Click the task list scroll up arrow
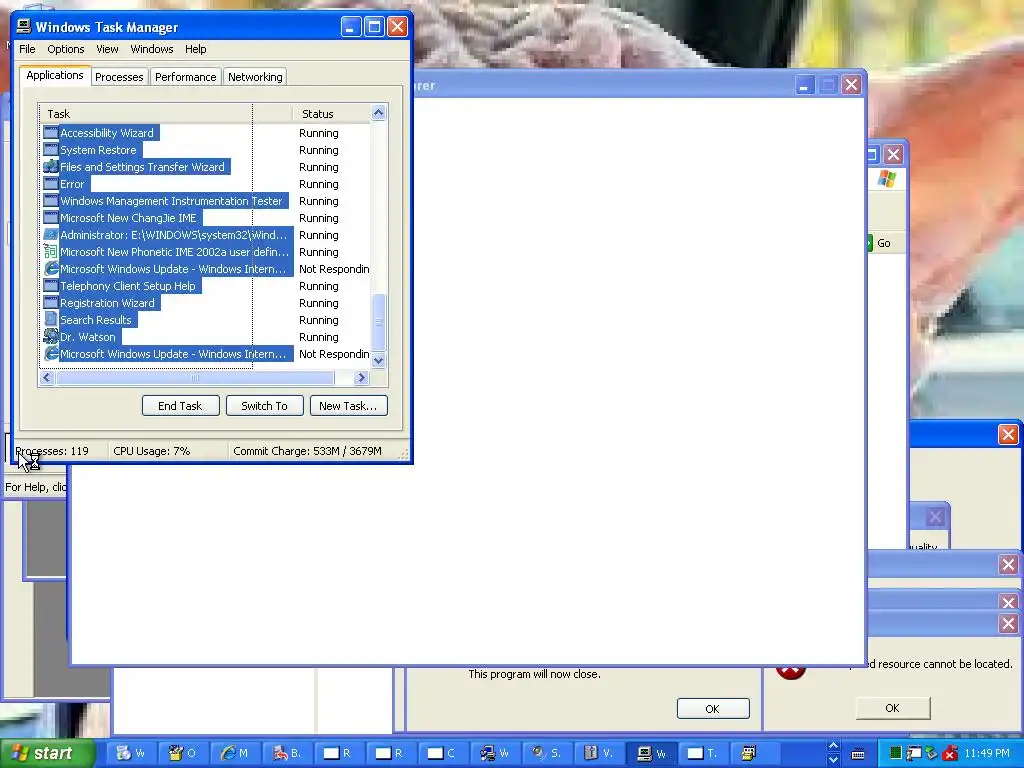The width and height of the screenshot is (1024, 768). pyautogui.click(x=379, y=113)
